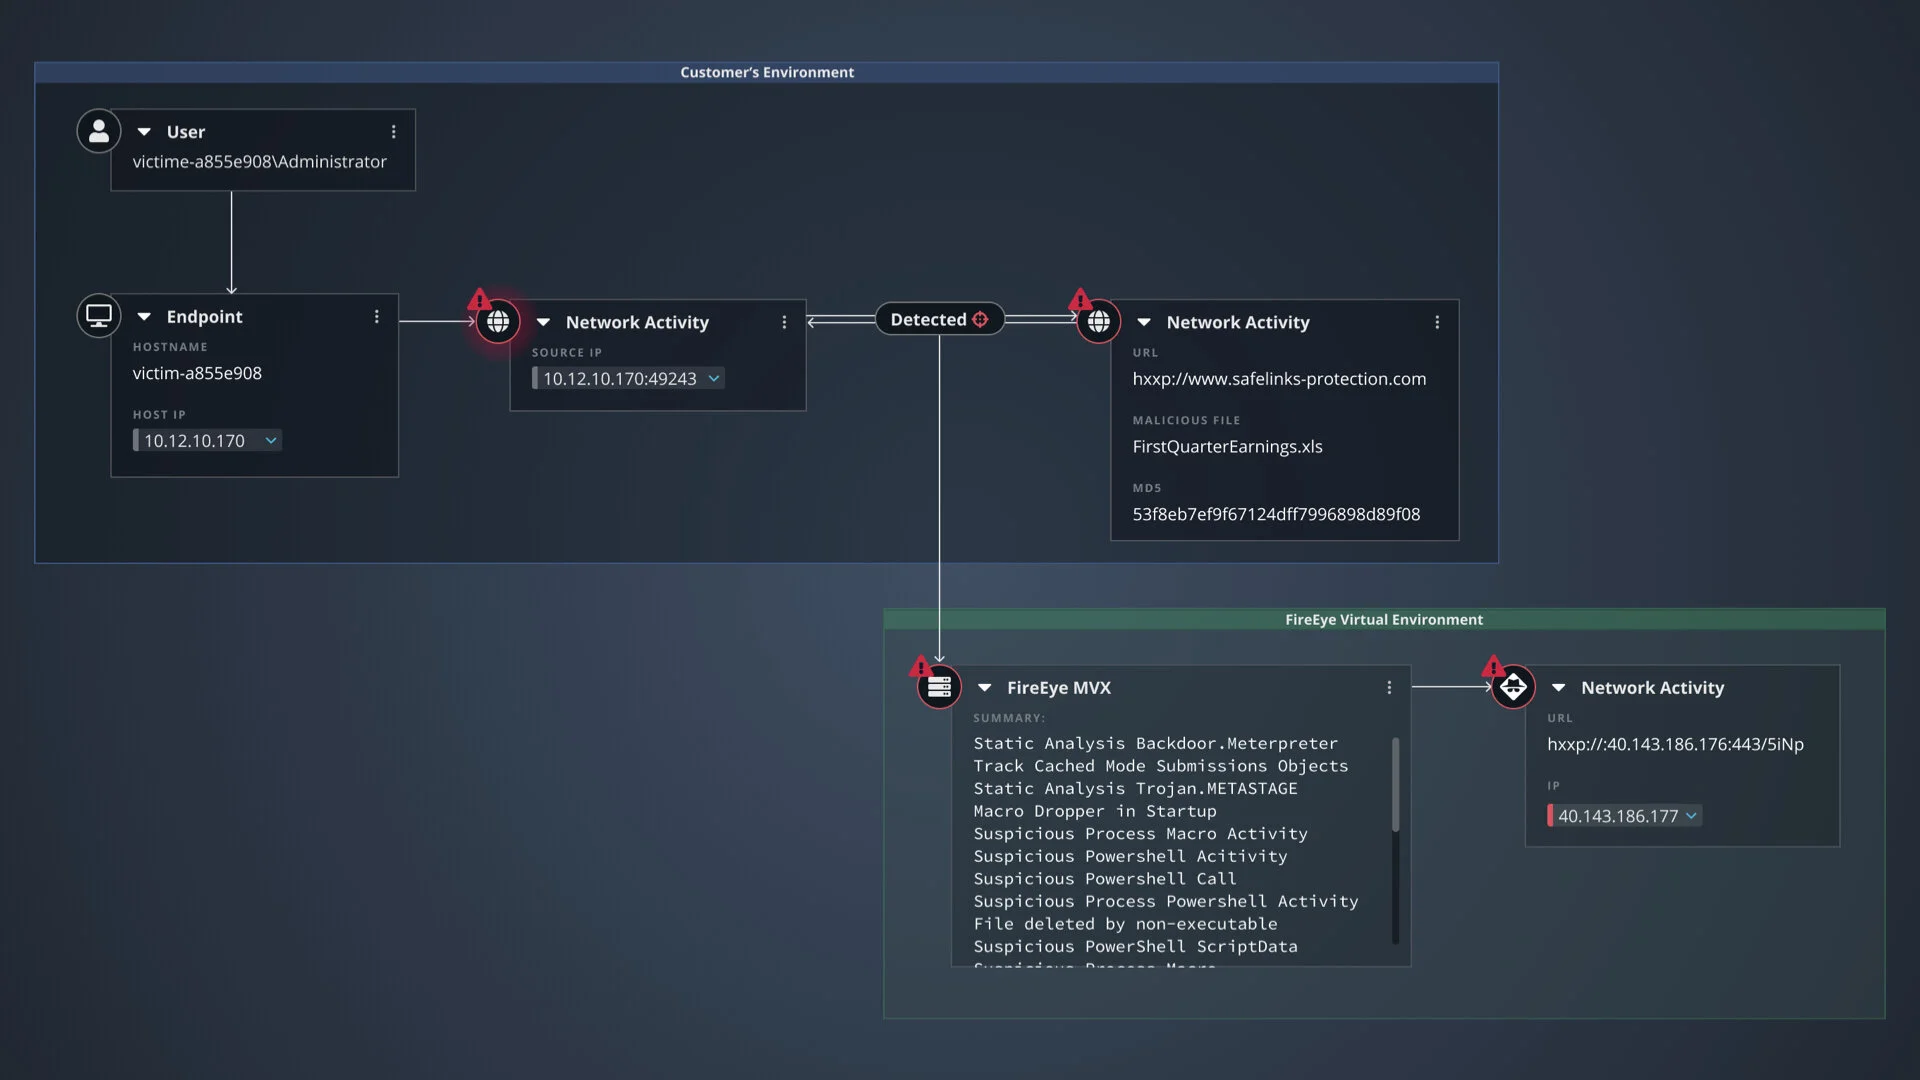
Task: Open the FireEye MVX card options menu
Action: (x=1389, y=688)
